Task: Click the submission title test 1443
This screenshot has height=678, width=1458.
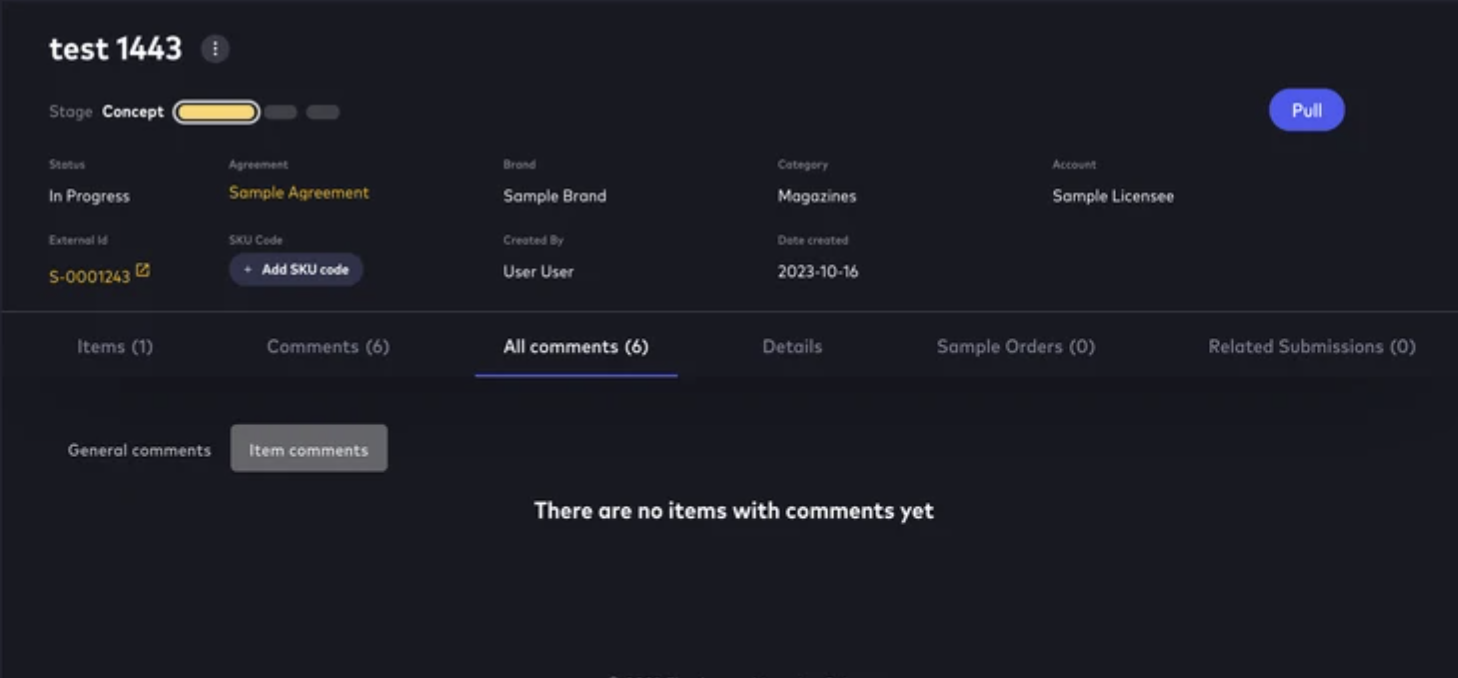Action: pyautogui.click(x=115, y=48)
